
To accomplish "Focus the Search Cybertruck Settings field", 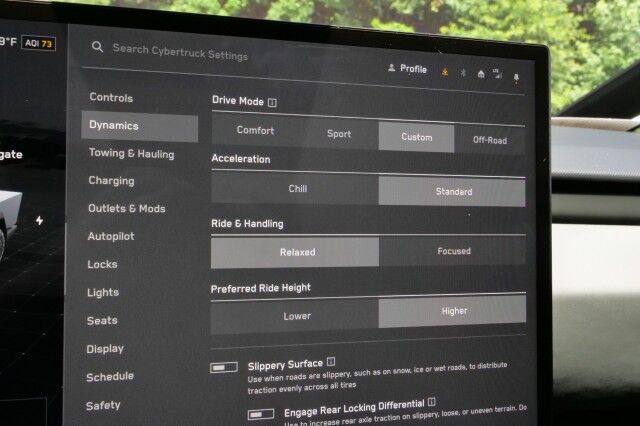I will [x=180, y=52].
